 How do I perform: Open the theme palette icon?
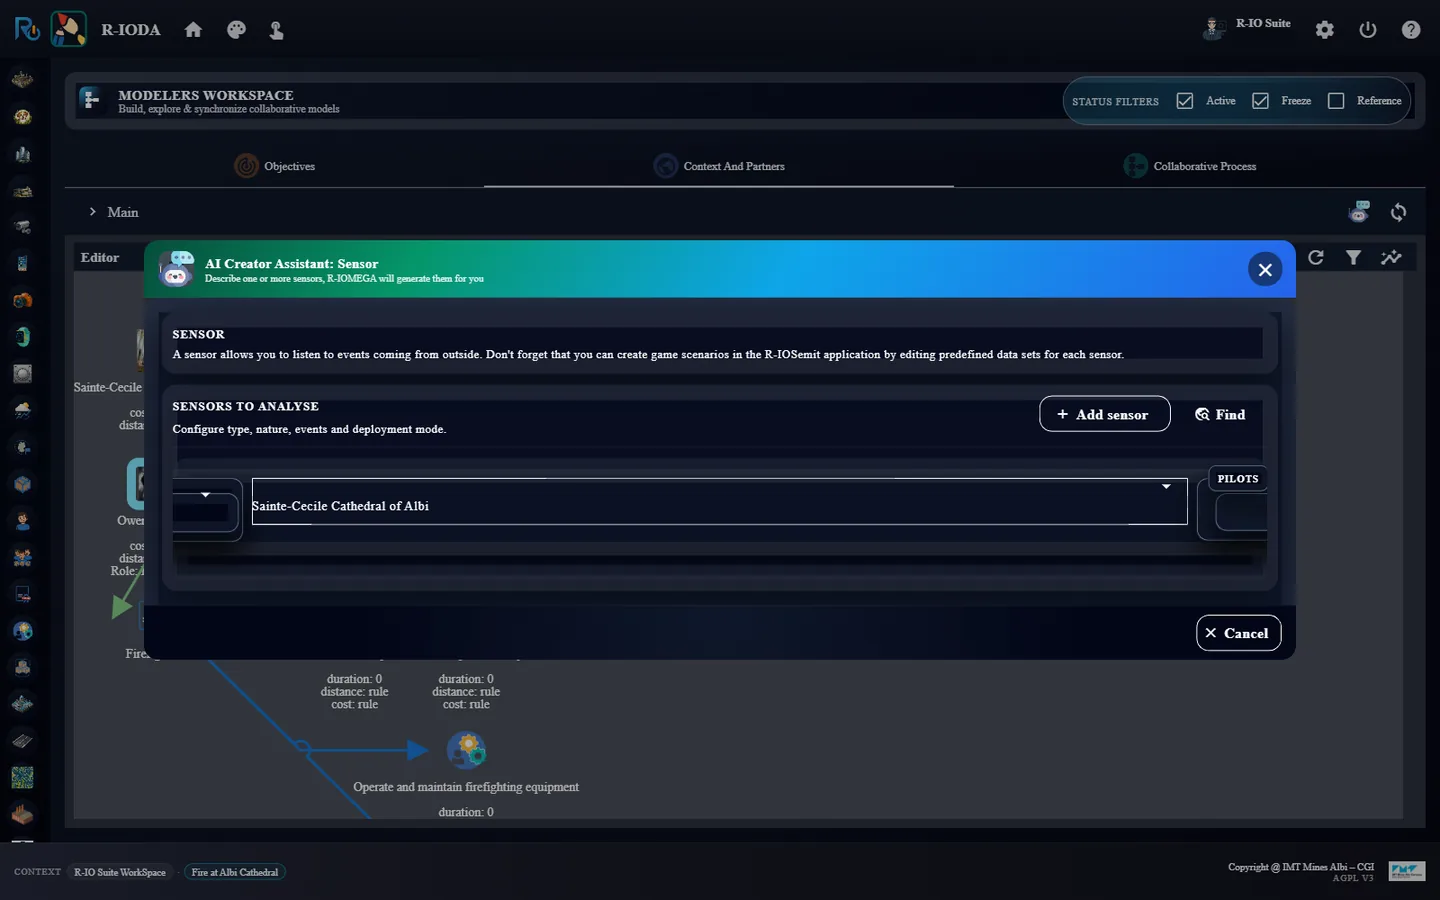pyautogui.click(x=236, y=30)
